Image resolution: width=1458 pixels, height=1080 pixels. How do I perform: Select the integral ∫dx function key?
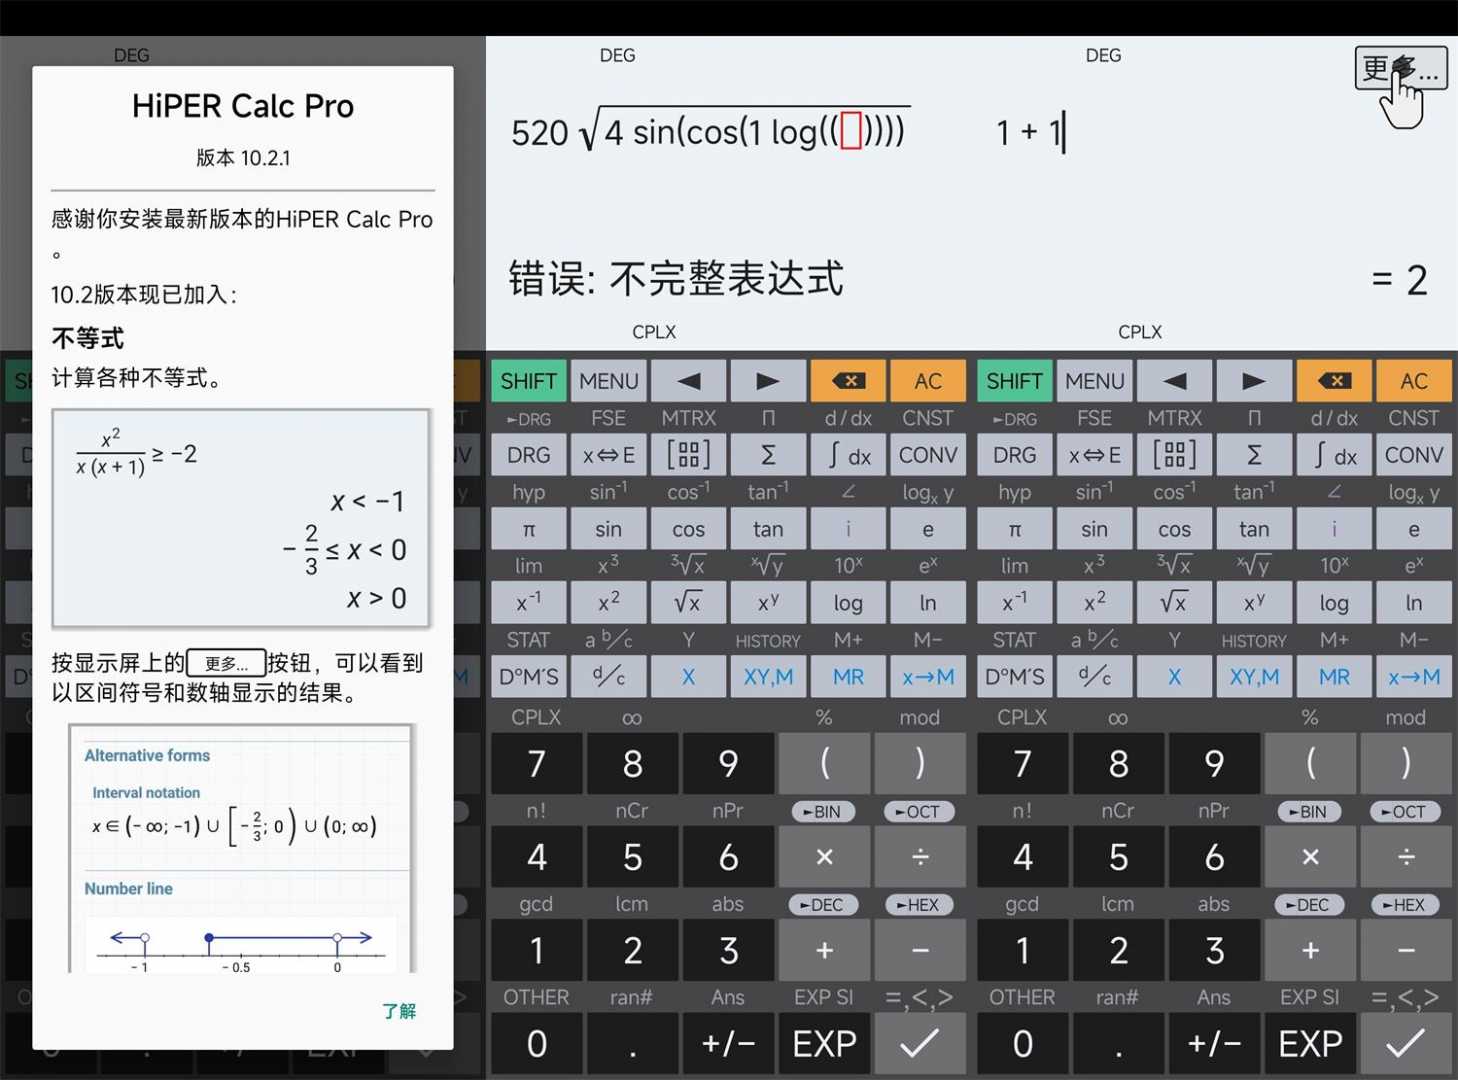(x=847, y=455)
